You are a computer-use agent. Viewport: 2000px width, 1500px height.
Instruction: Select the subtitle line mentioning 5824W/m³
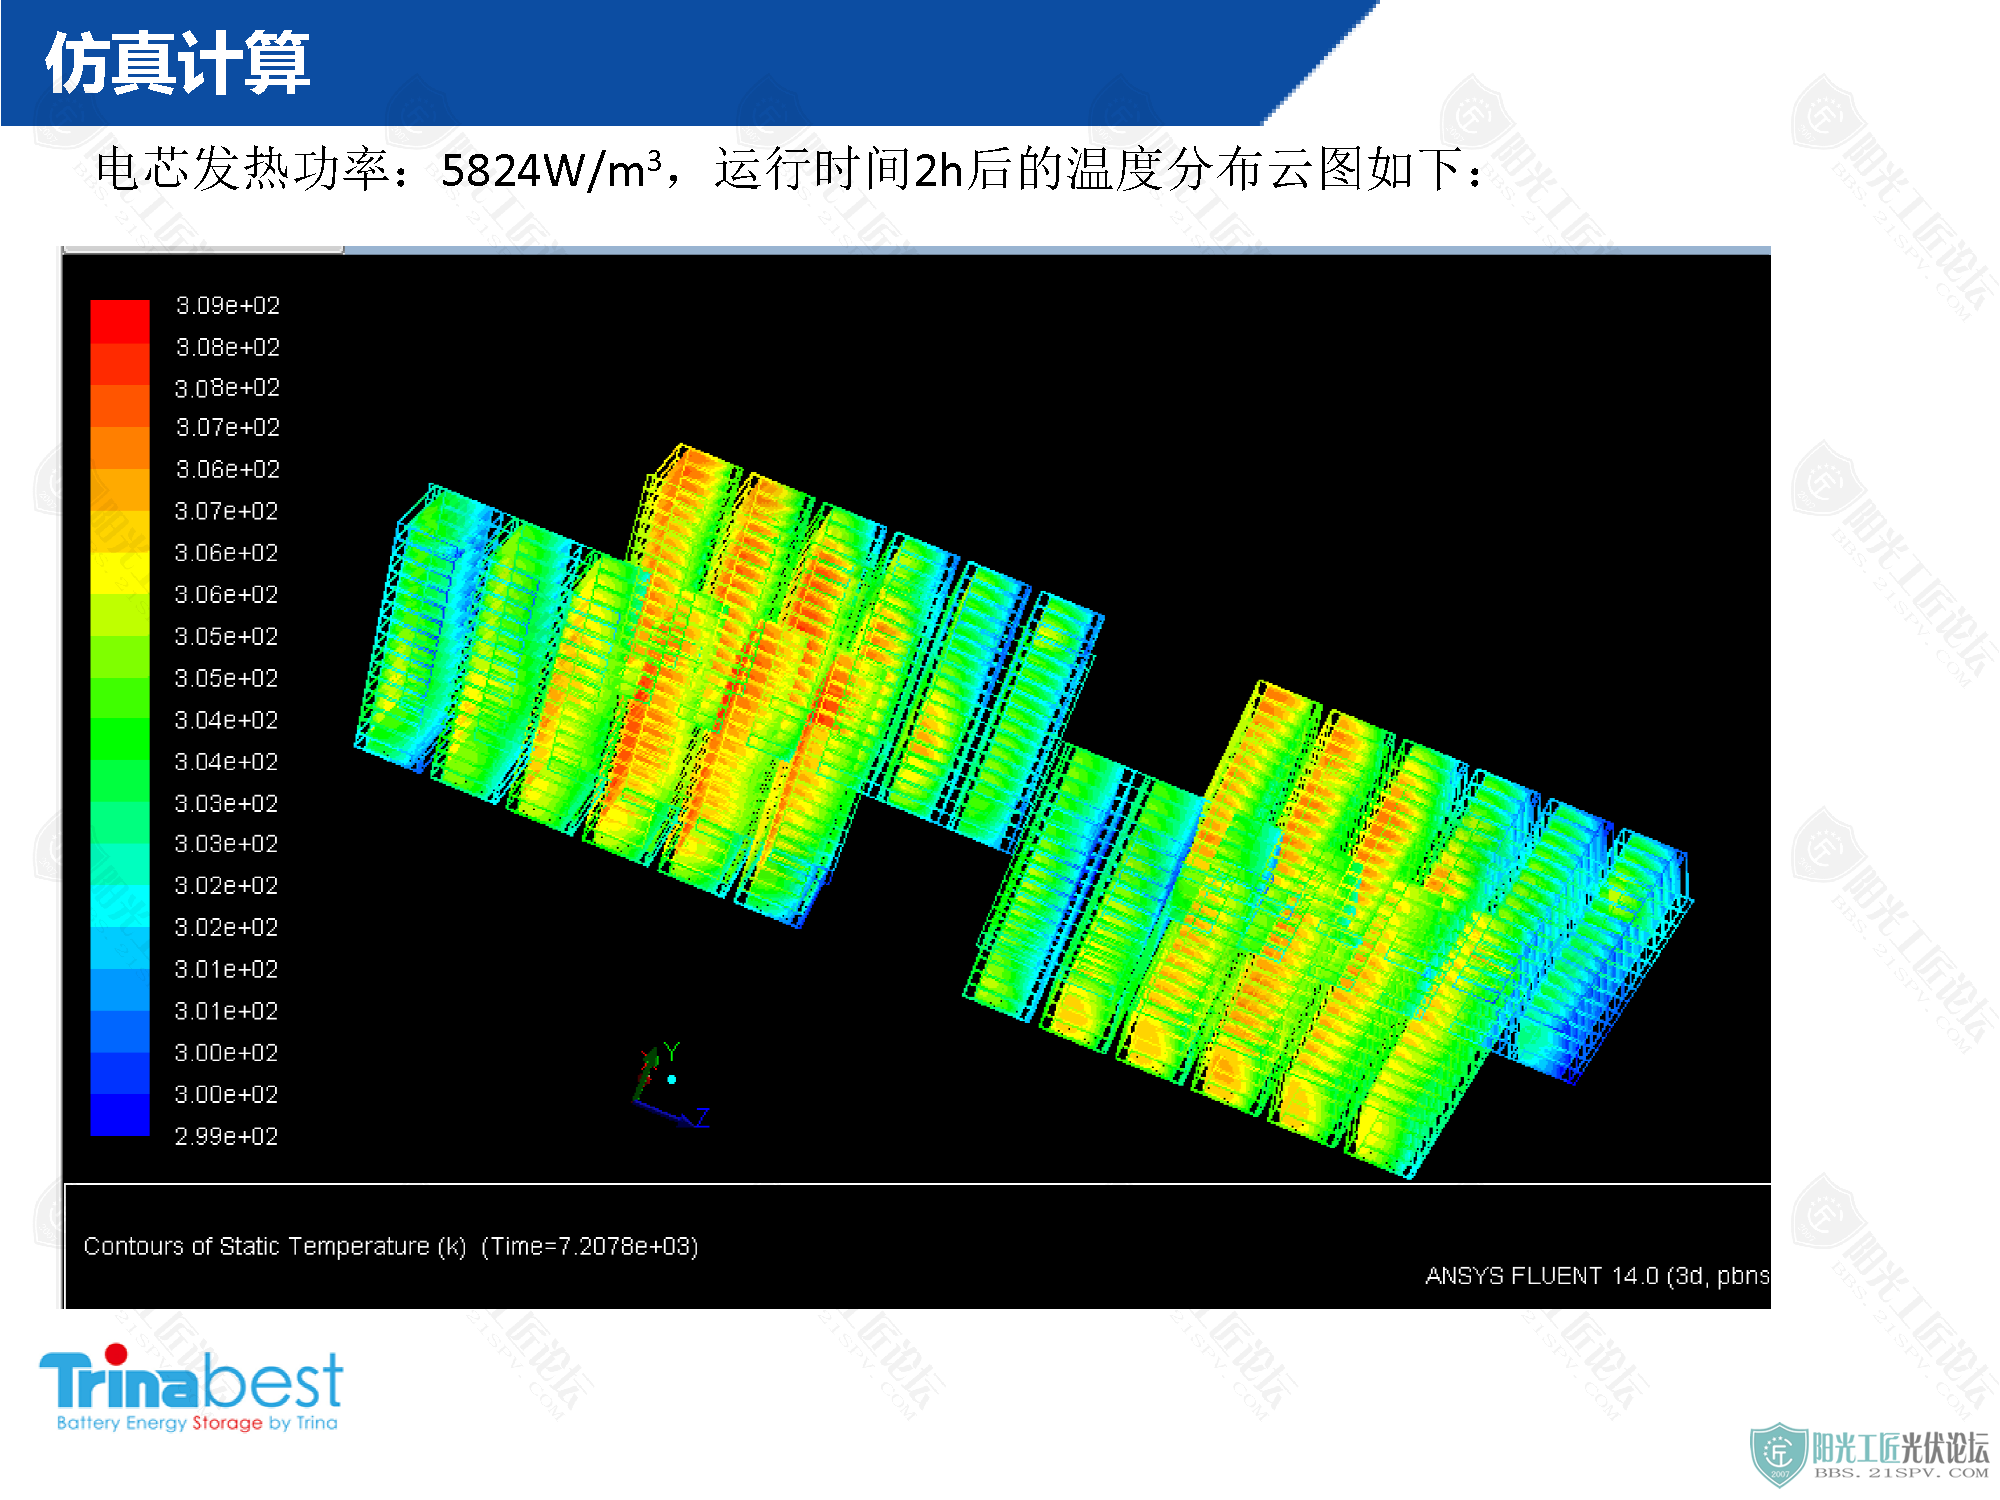790,168
